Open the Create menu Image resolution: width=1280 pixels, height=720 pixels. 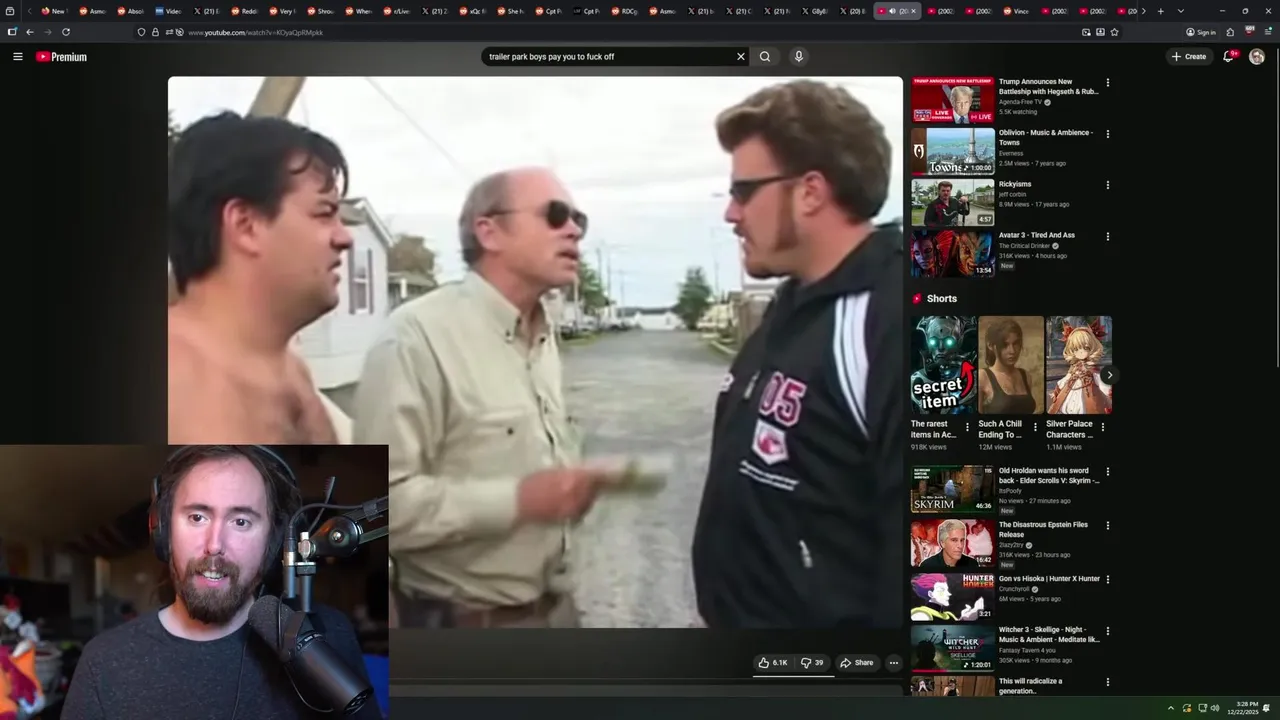[1189, 57]
